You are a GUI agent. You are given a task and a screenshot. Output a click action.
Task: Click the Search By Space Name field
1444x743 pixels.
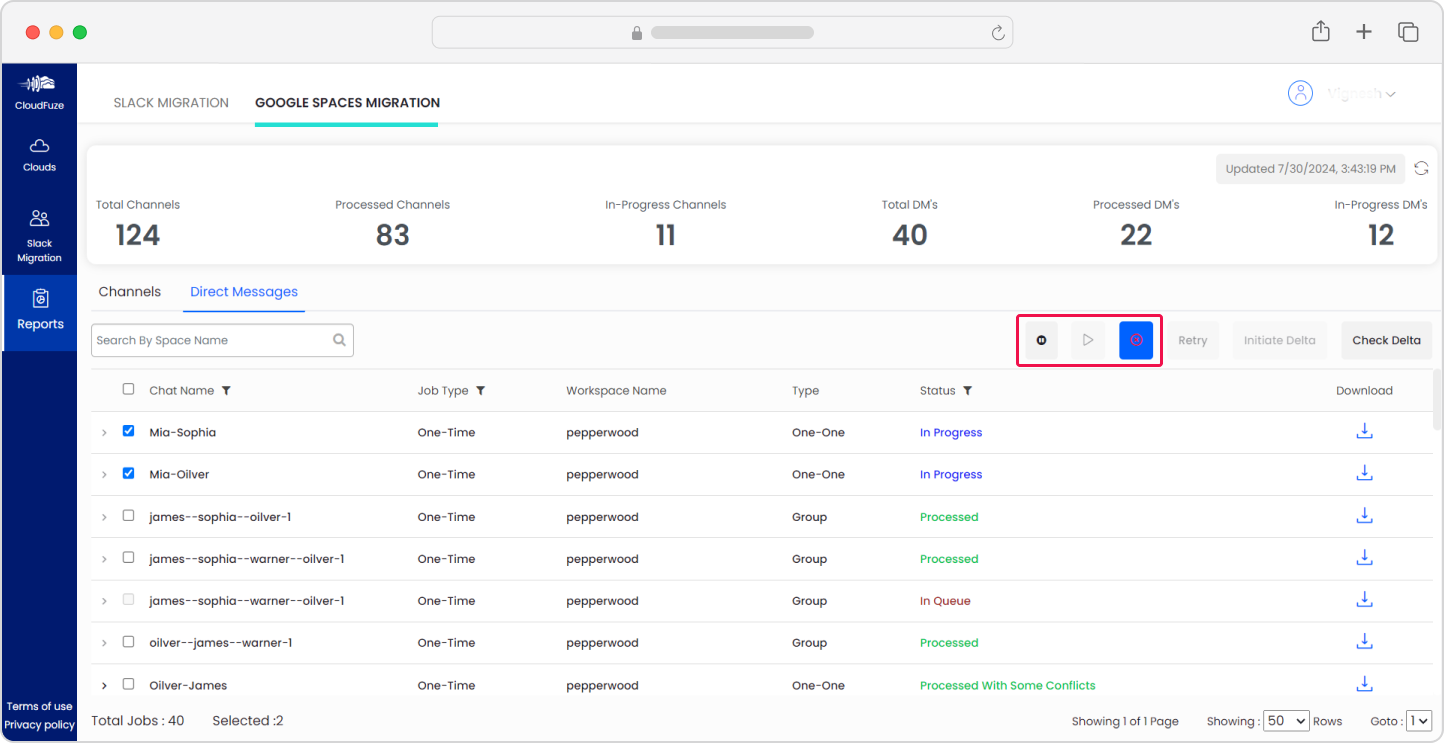tap(210, 340)
